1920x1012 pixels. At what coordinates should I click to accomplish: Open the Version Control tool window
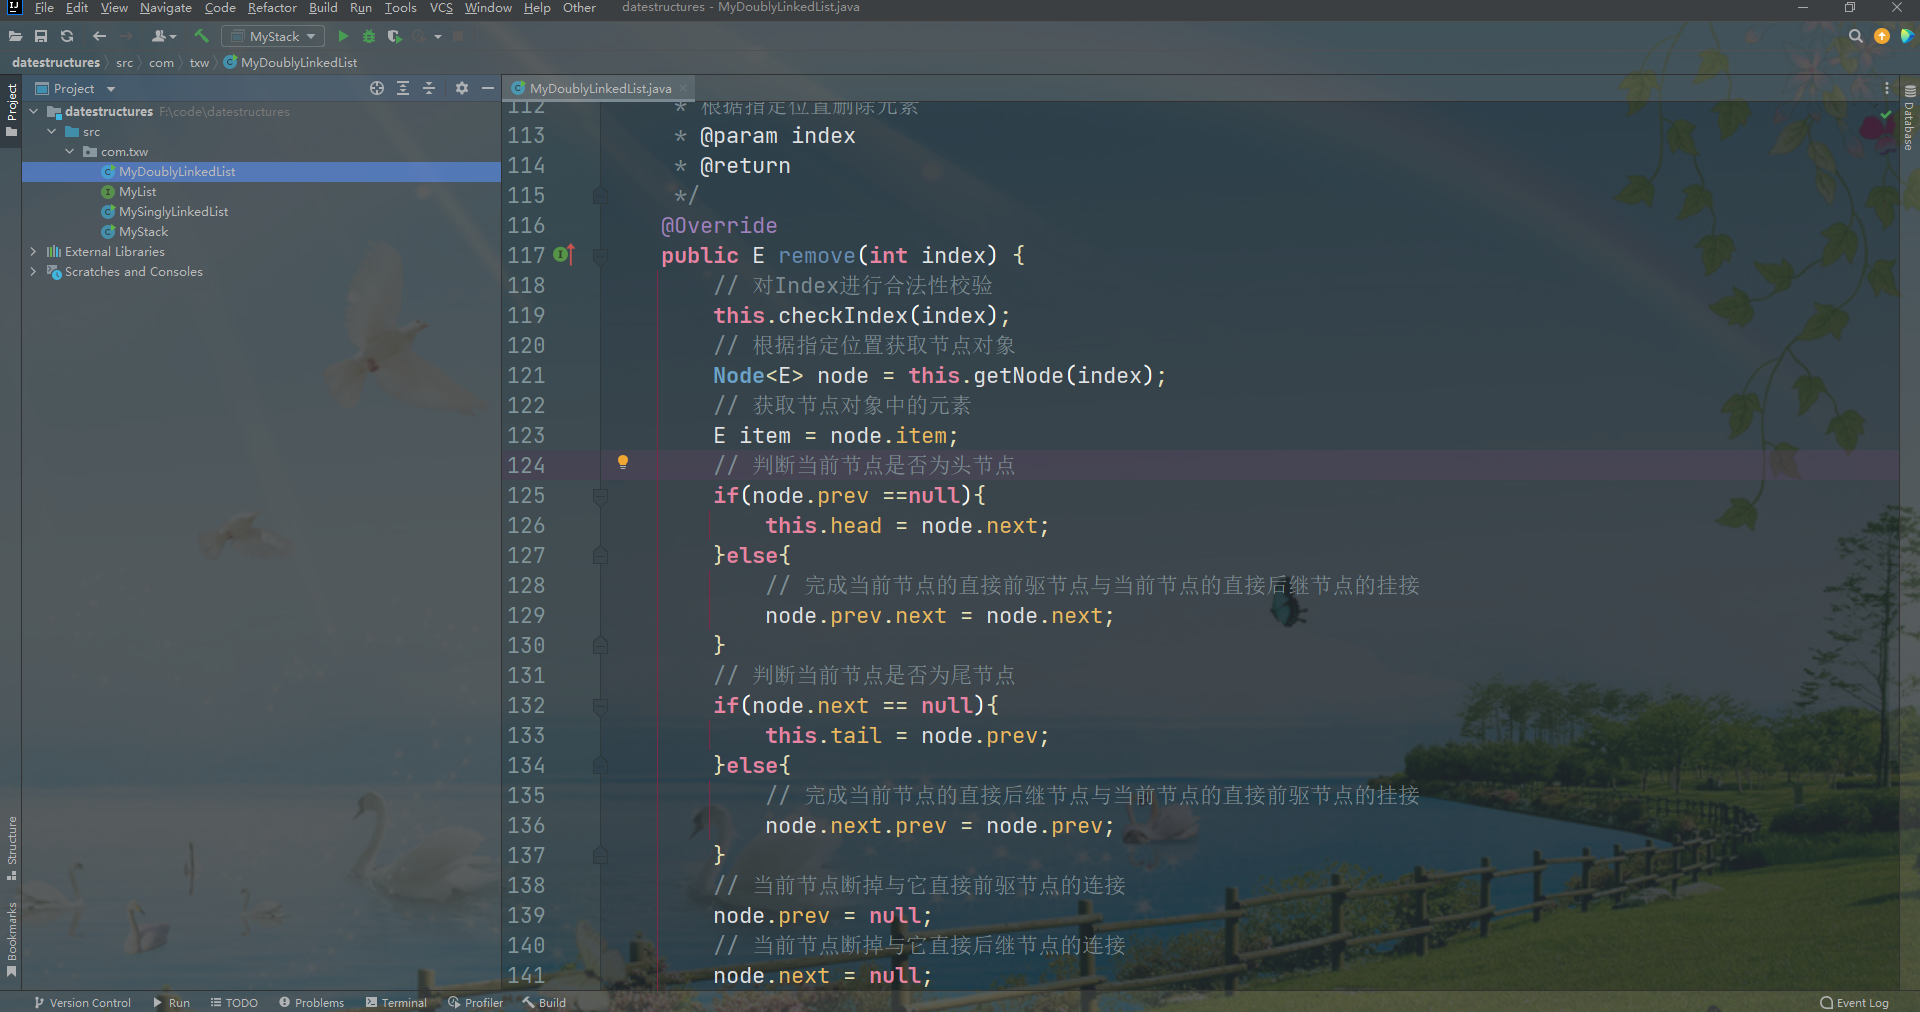pos(82,1002)
